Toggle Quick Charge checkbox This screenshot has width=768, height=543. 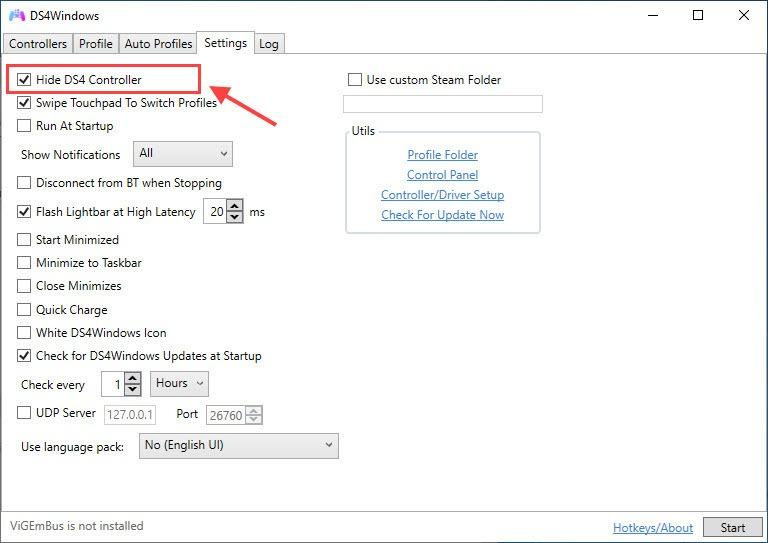click(24, 309)
